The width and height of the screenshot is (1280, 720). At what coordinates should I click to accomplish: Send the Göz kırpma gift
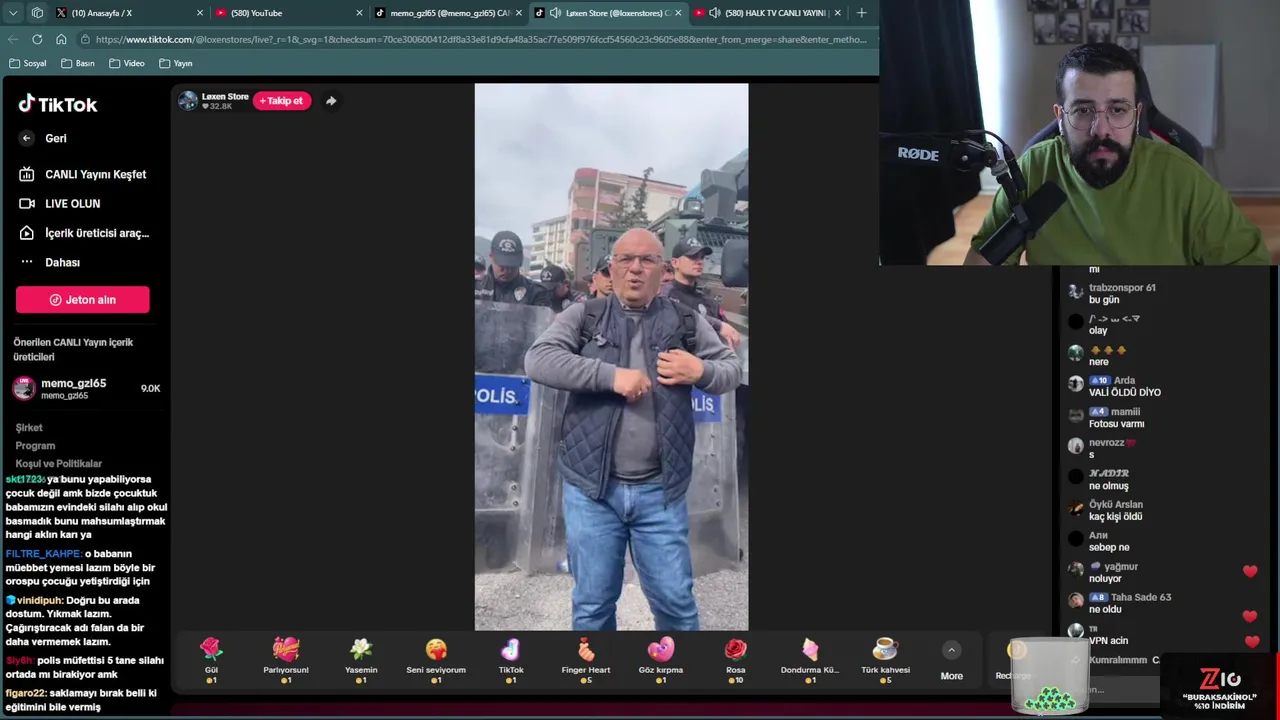[x=661, y=659]
